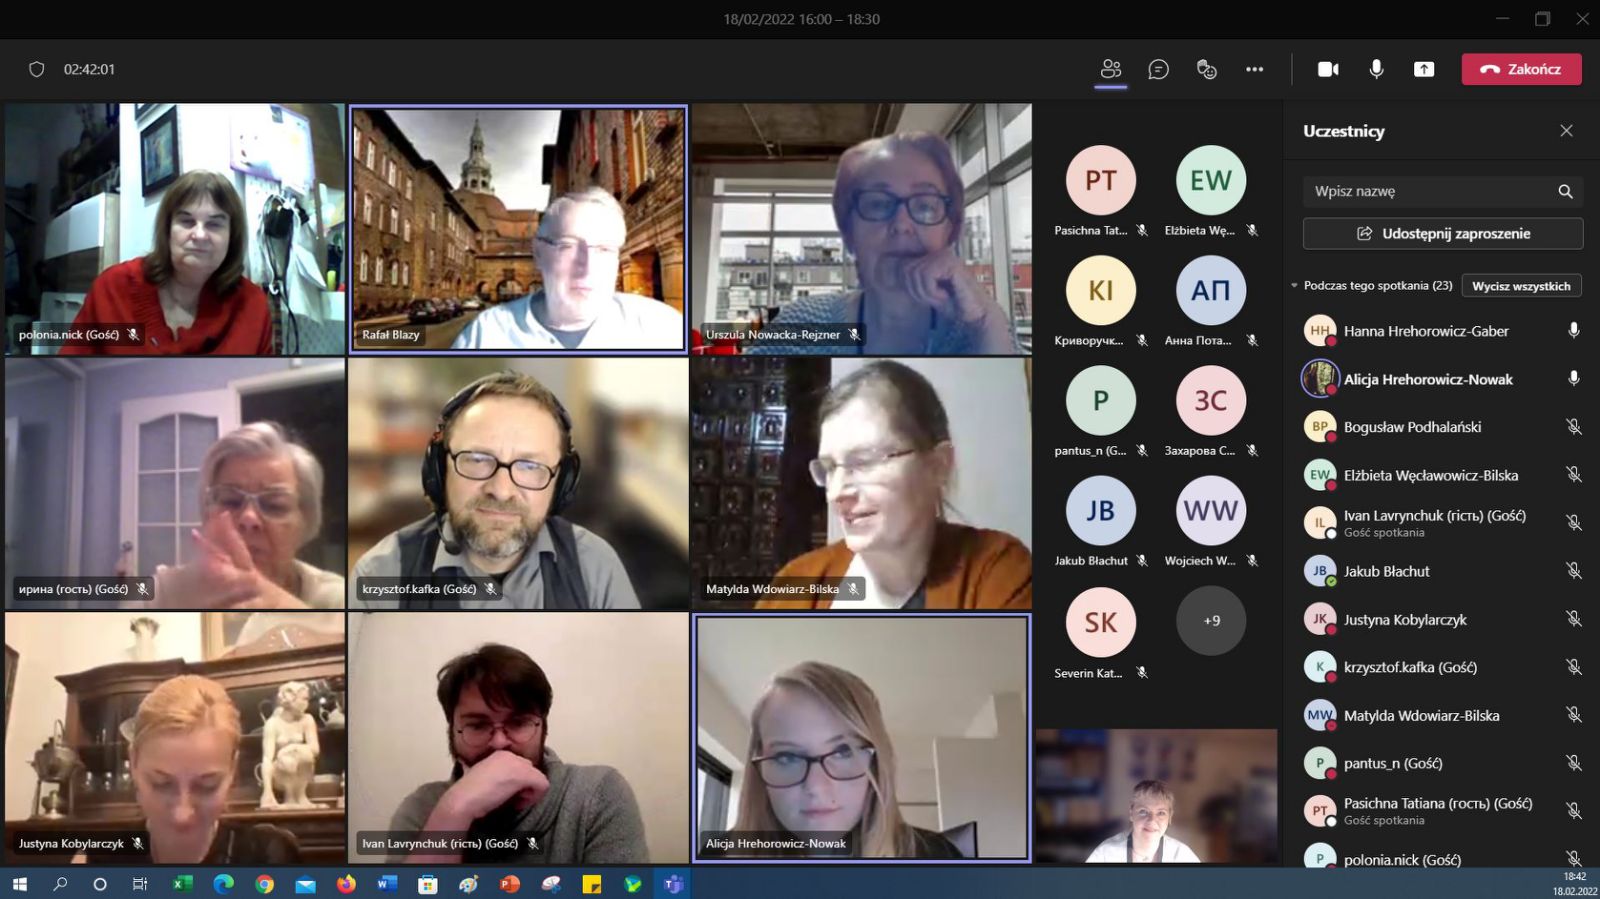Click the Zakończ end call button
Image resolution: width=1600 pixels, height=899 pixels.
(1521, 69)
